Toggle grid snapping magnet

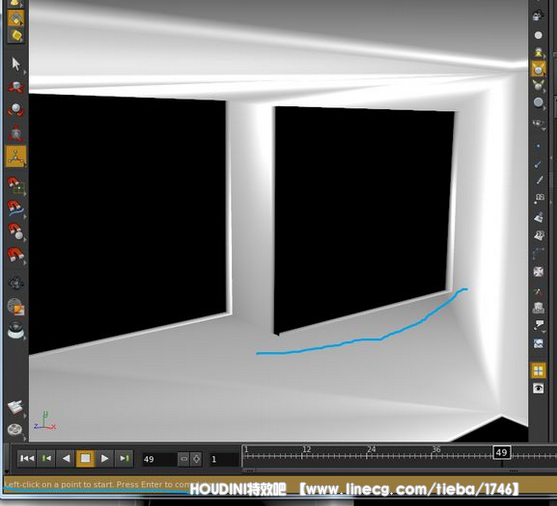pos(16,185)
